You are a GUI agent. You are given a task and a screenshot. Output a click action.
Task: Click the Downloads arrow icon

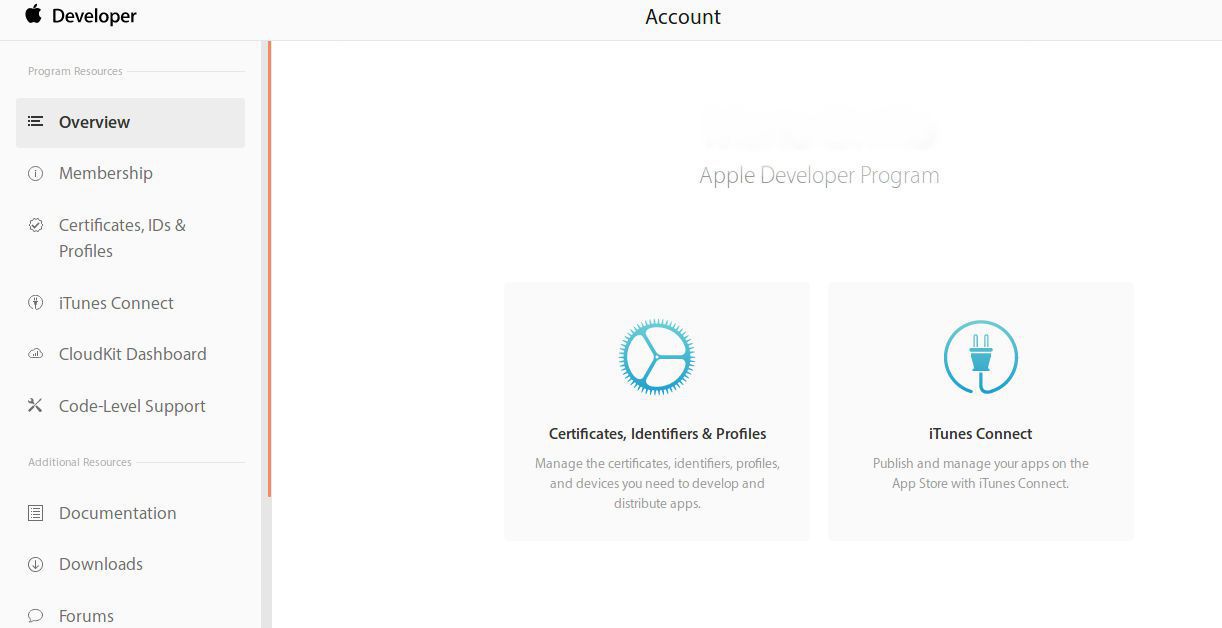click(35, 564)
